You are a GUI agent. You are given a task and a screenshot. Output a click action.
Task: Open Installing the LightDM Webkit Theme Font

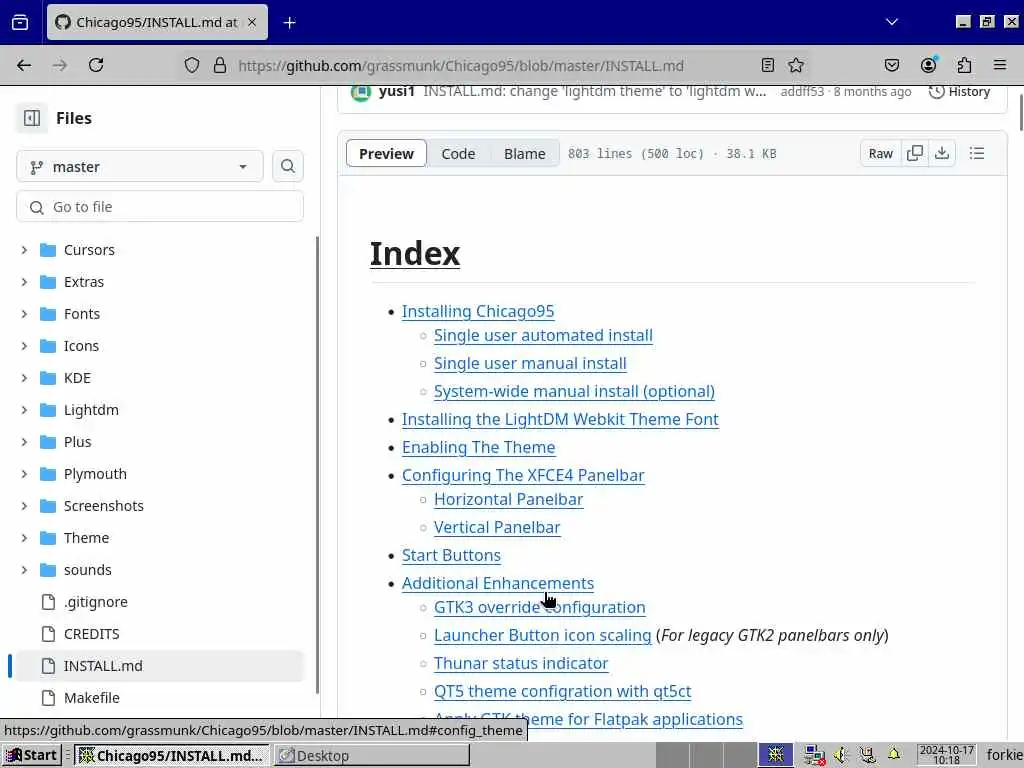click(x=560, y=420)
